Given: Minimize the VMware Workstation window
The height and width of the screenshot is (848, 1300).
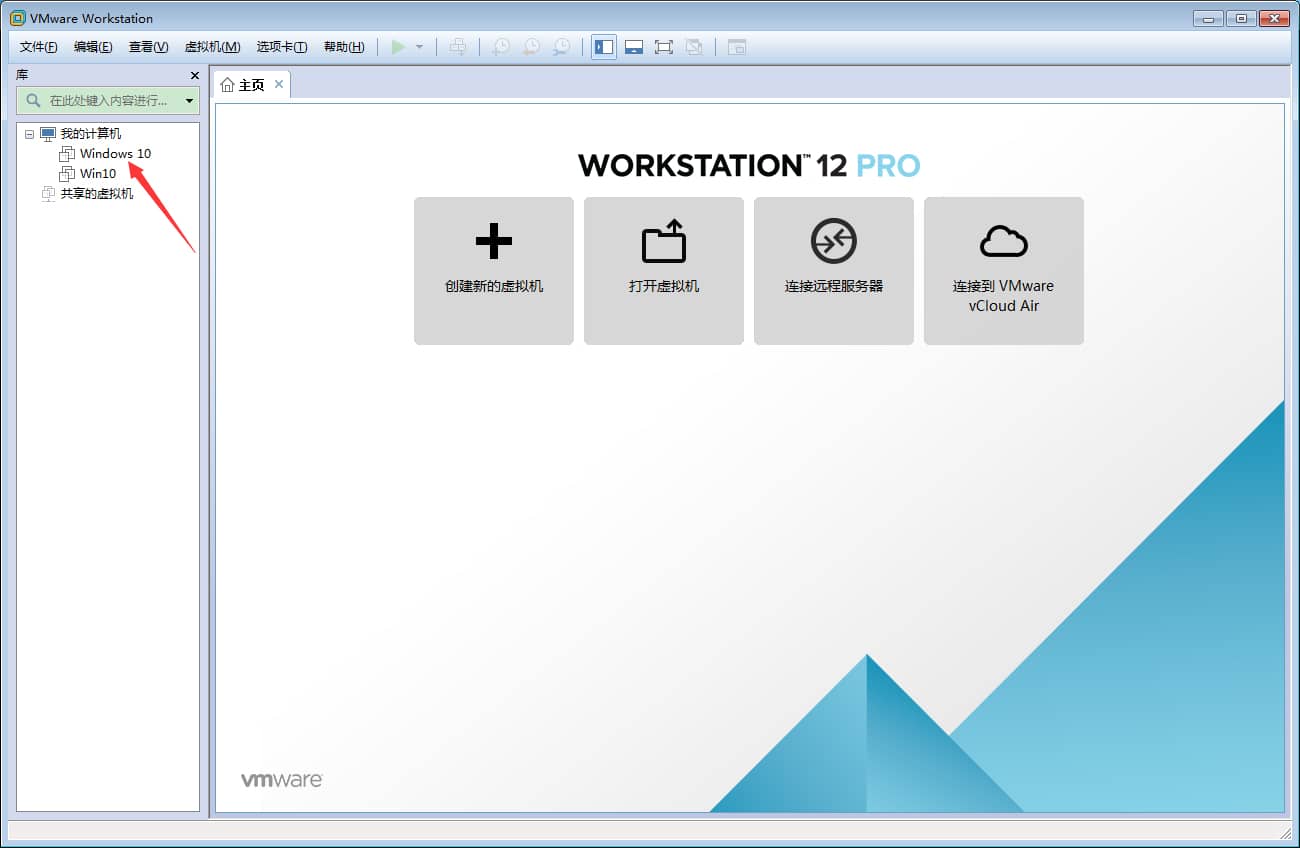Looking at the screenshot, I should [1207, 18].
